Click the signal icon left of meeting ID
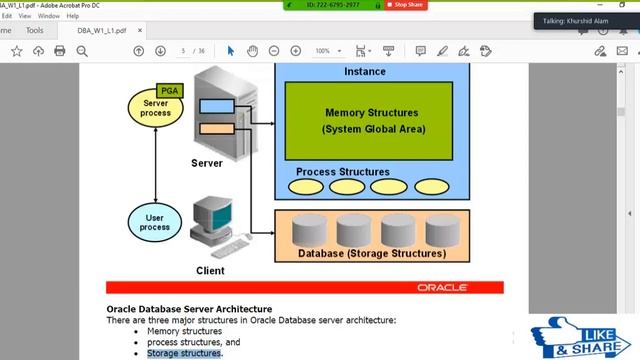Image resolution: width=640 pixels, height=360 pixels. click(x=289, y=5)
